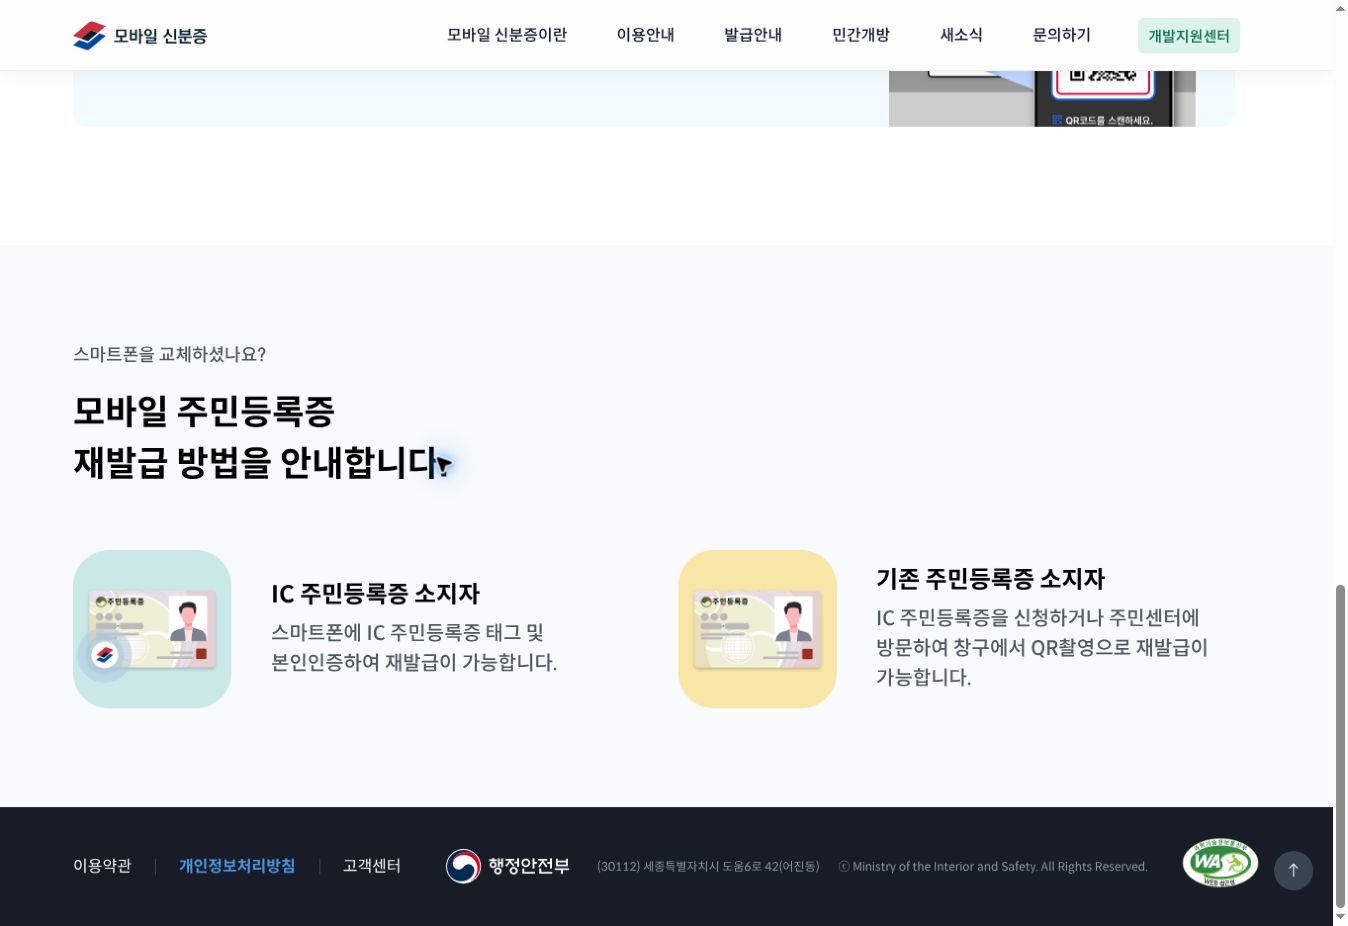The image size is (1348, 926).
Task: Click the back-to-top arrow button
Action: [1293, 870]
